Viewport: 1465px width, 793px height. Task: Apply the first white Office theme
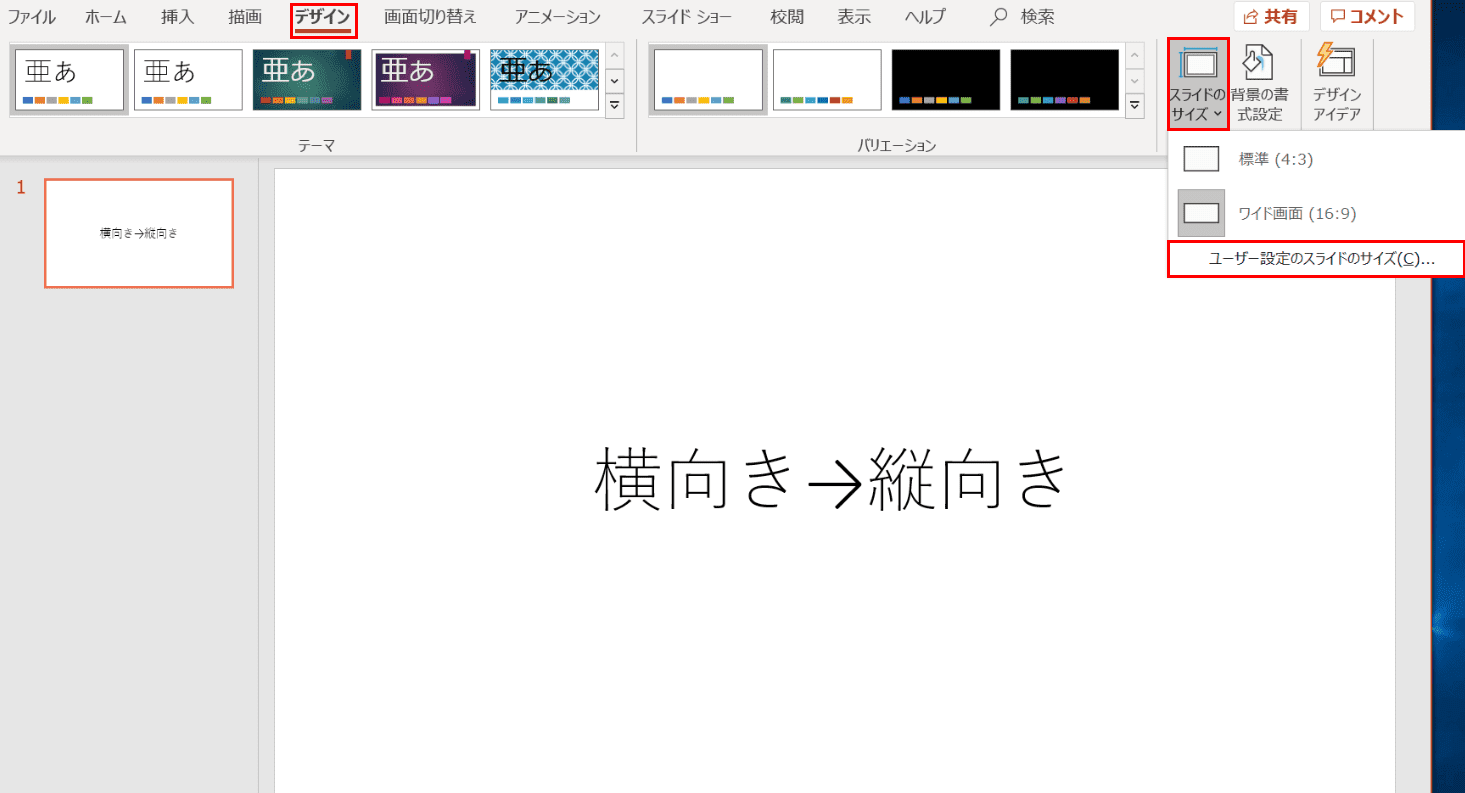[x=69, y=80]
